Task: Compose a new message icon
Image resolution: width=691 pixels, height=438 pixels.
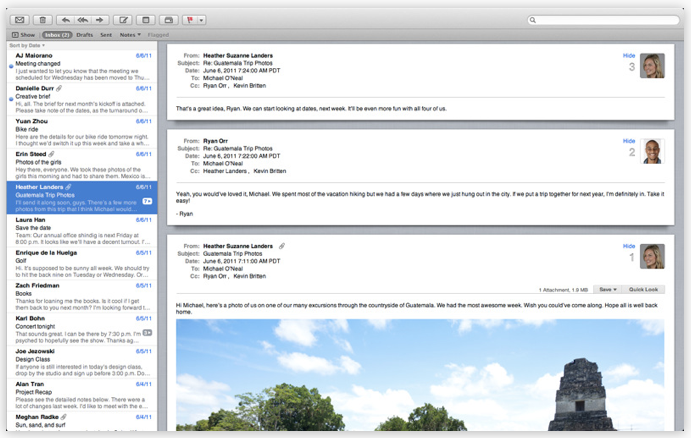Action: click(x=123, y=20)
